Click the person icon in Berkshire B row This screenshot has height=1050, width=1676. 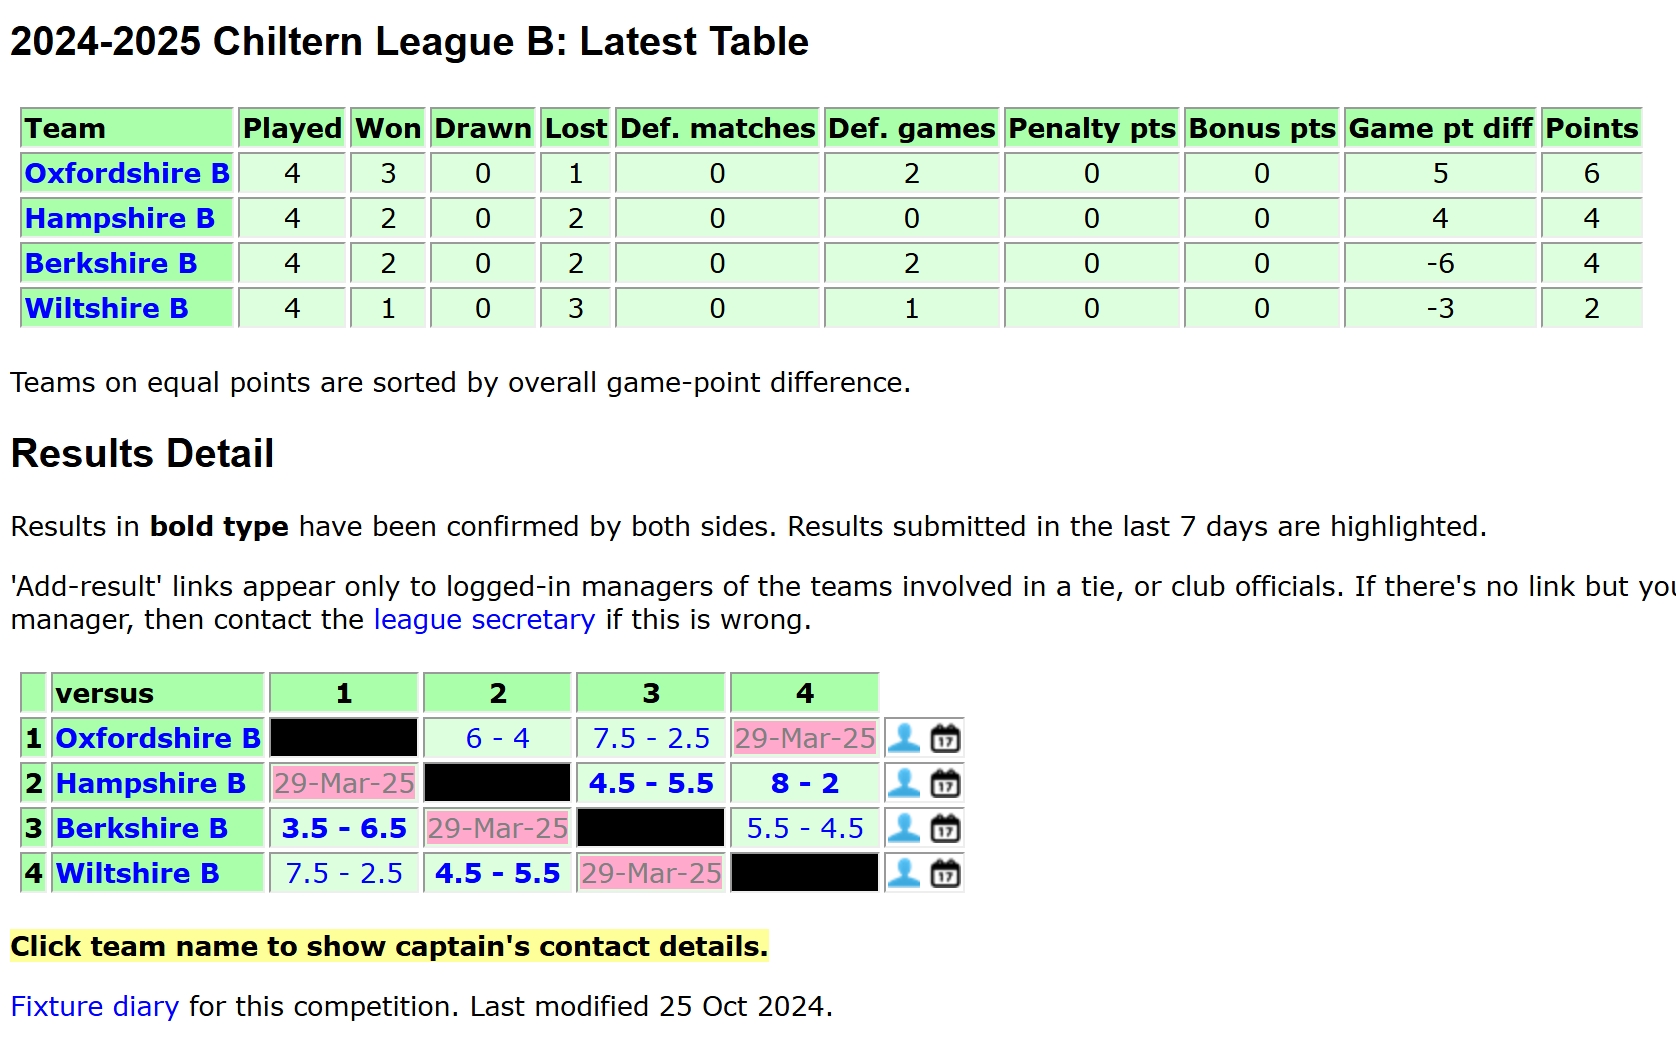pos(904,828)
